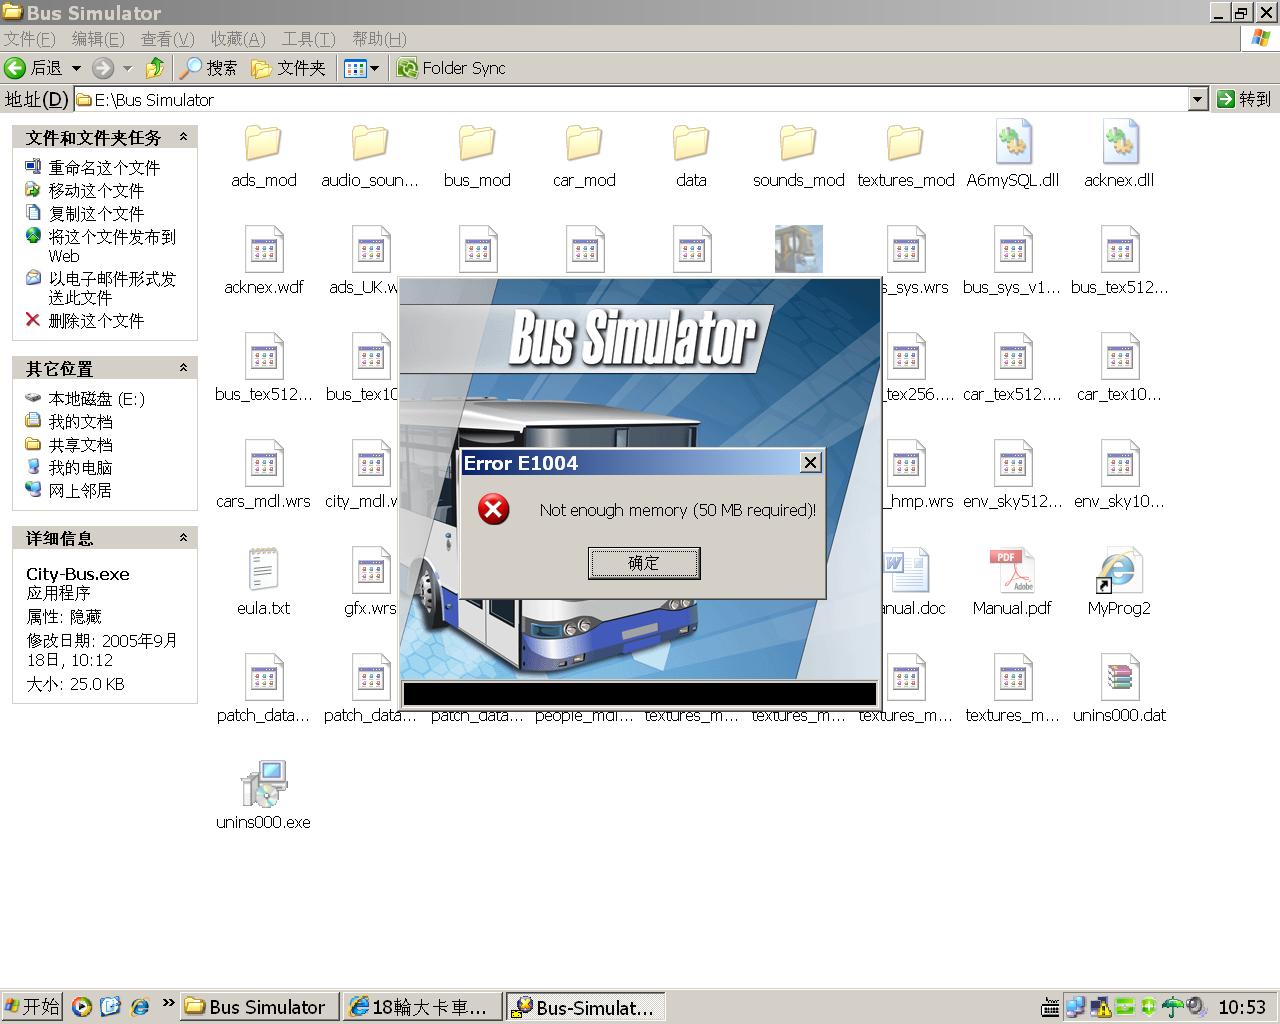The image size is (1280, 1024).
Task: Select the unins000.exe installer icon
Action: point(263,786)
